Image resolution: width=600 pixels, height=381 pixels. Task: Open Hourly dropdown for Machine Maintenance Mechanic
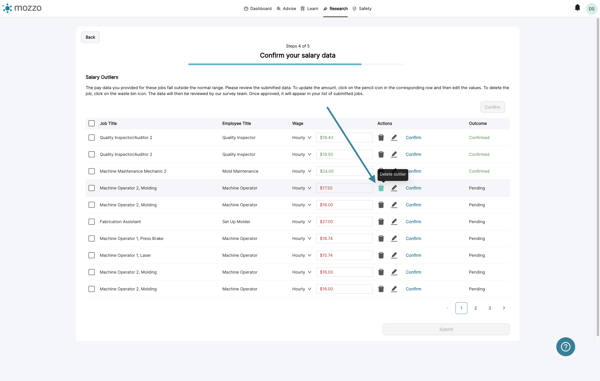[x=302, y=171]
